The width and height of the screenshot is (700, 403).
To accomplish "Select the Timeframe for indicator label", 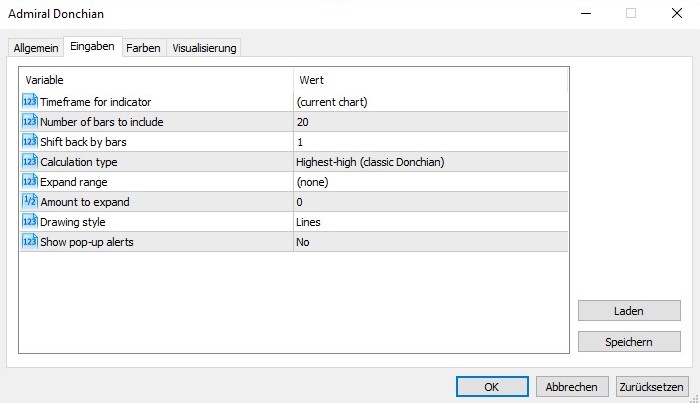I will [96, 102].
